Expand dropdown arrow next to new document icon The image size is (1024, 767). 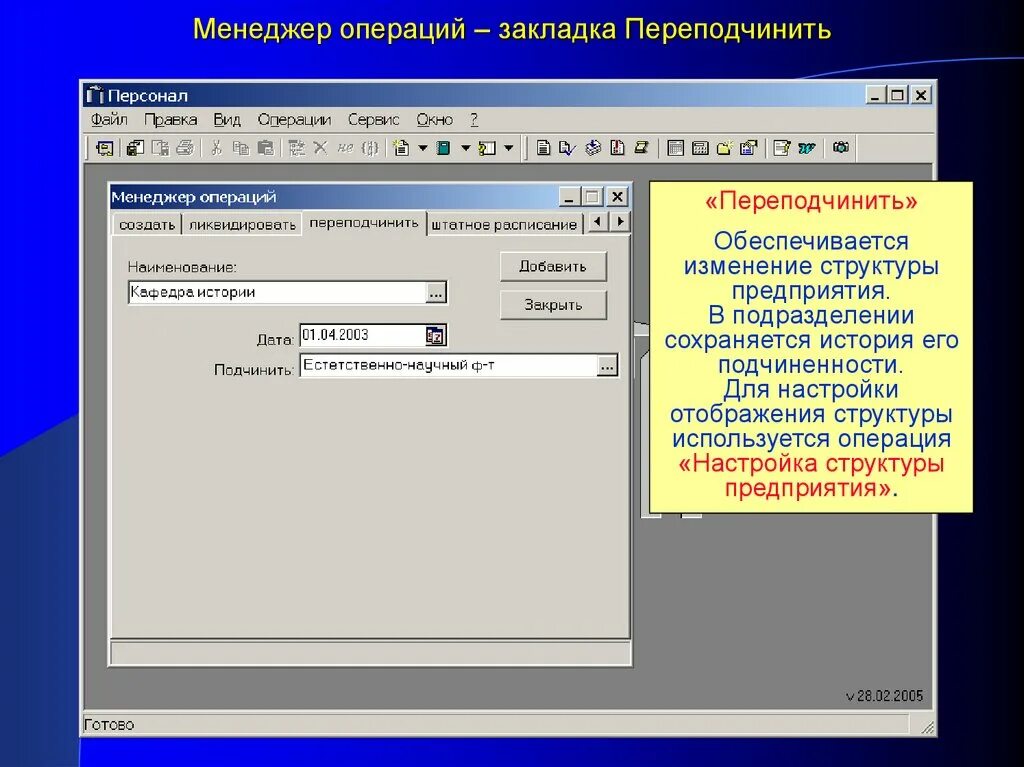[423, 148]
